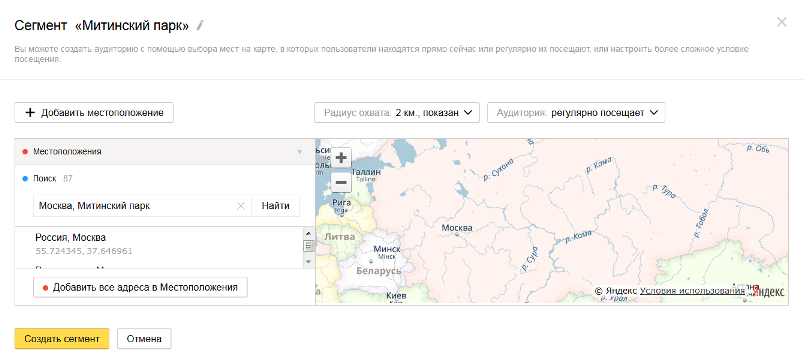Screen dimensions: 803x360
Task: Click the Таллин label on the map
Action: point(366,172)
